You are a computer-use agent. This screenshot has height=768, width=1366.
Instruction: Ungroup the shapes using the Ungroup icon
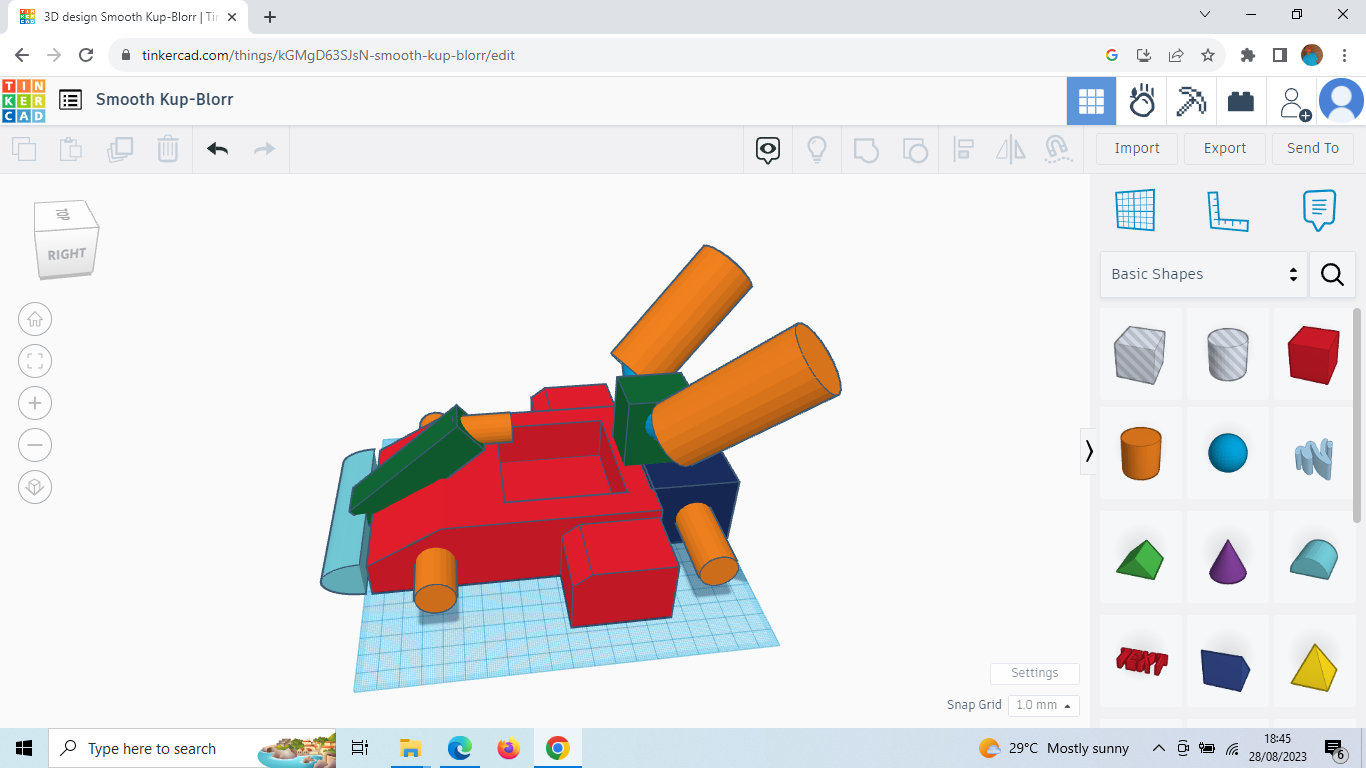pyautogui.click(x=914, y=148)
